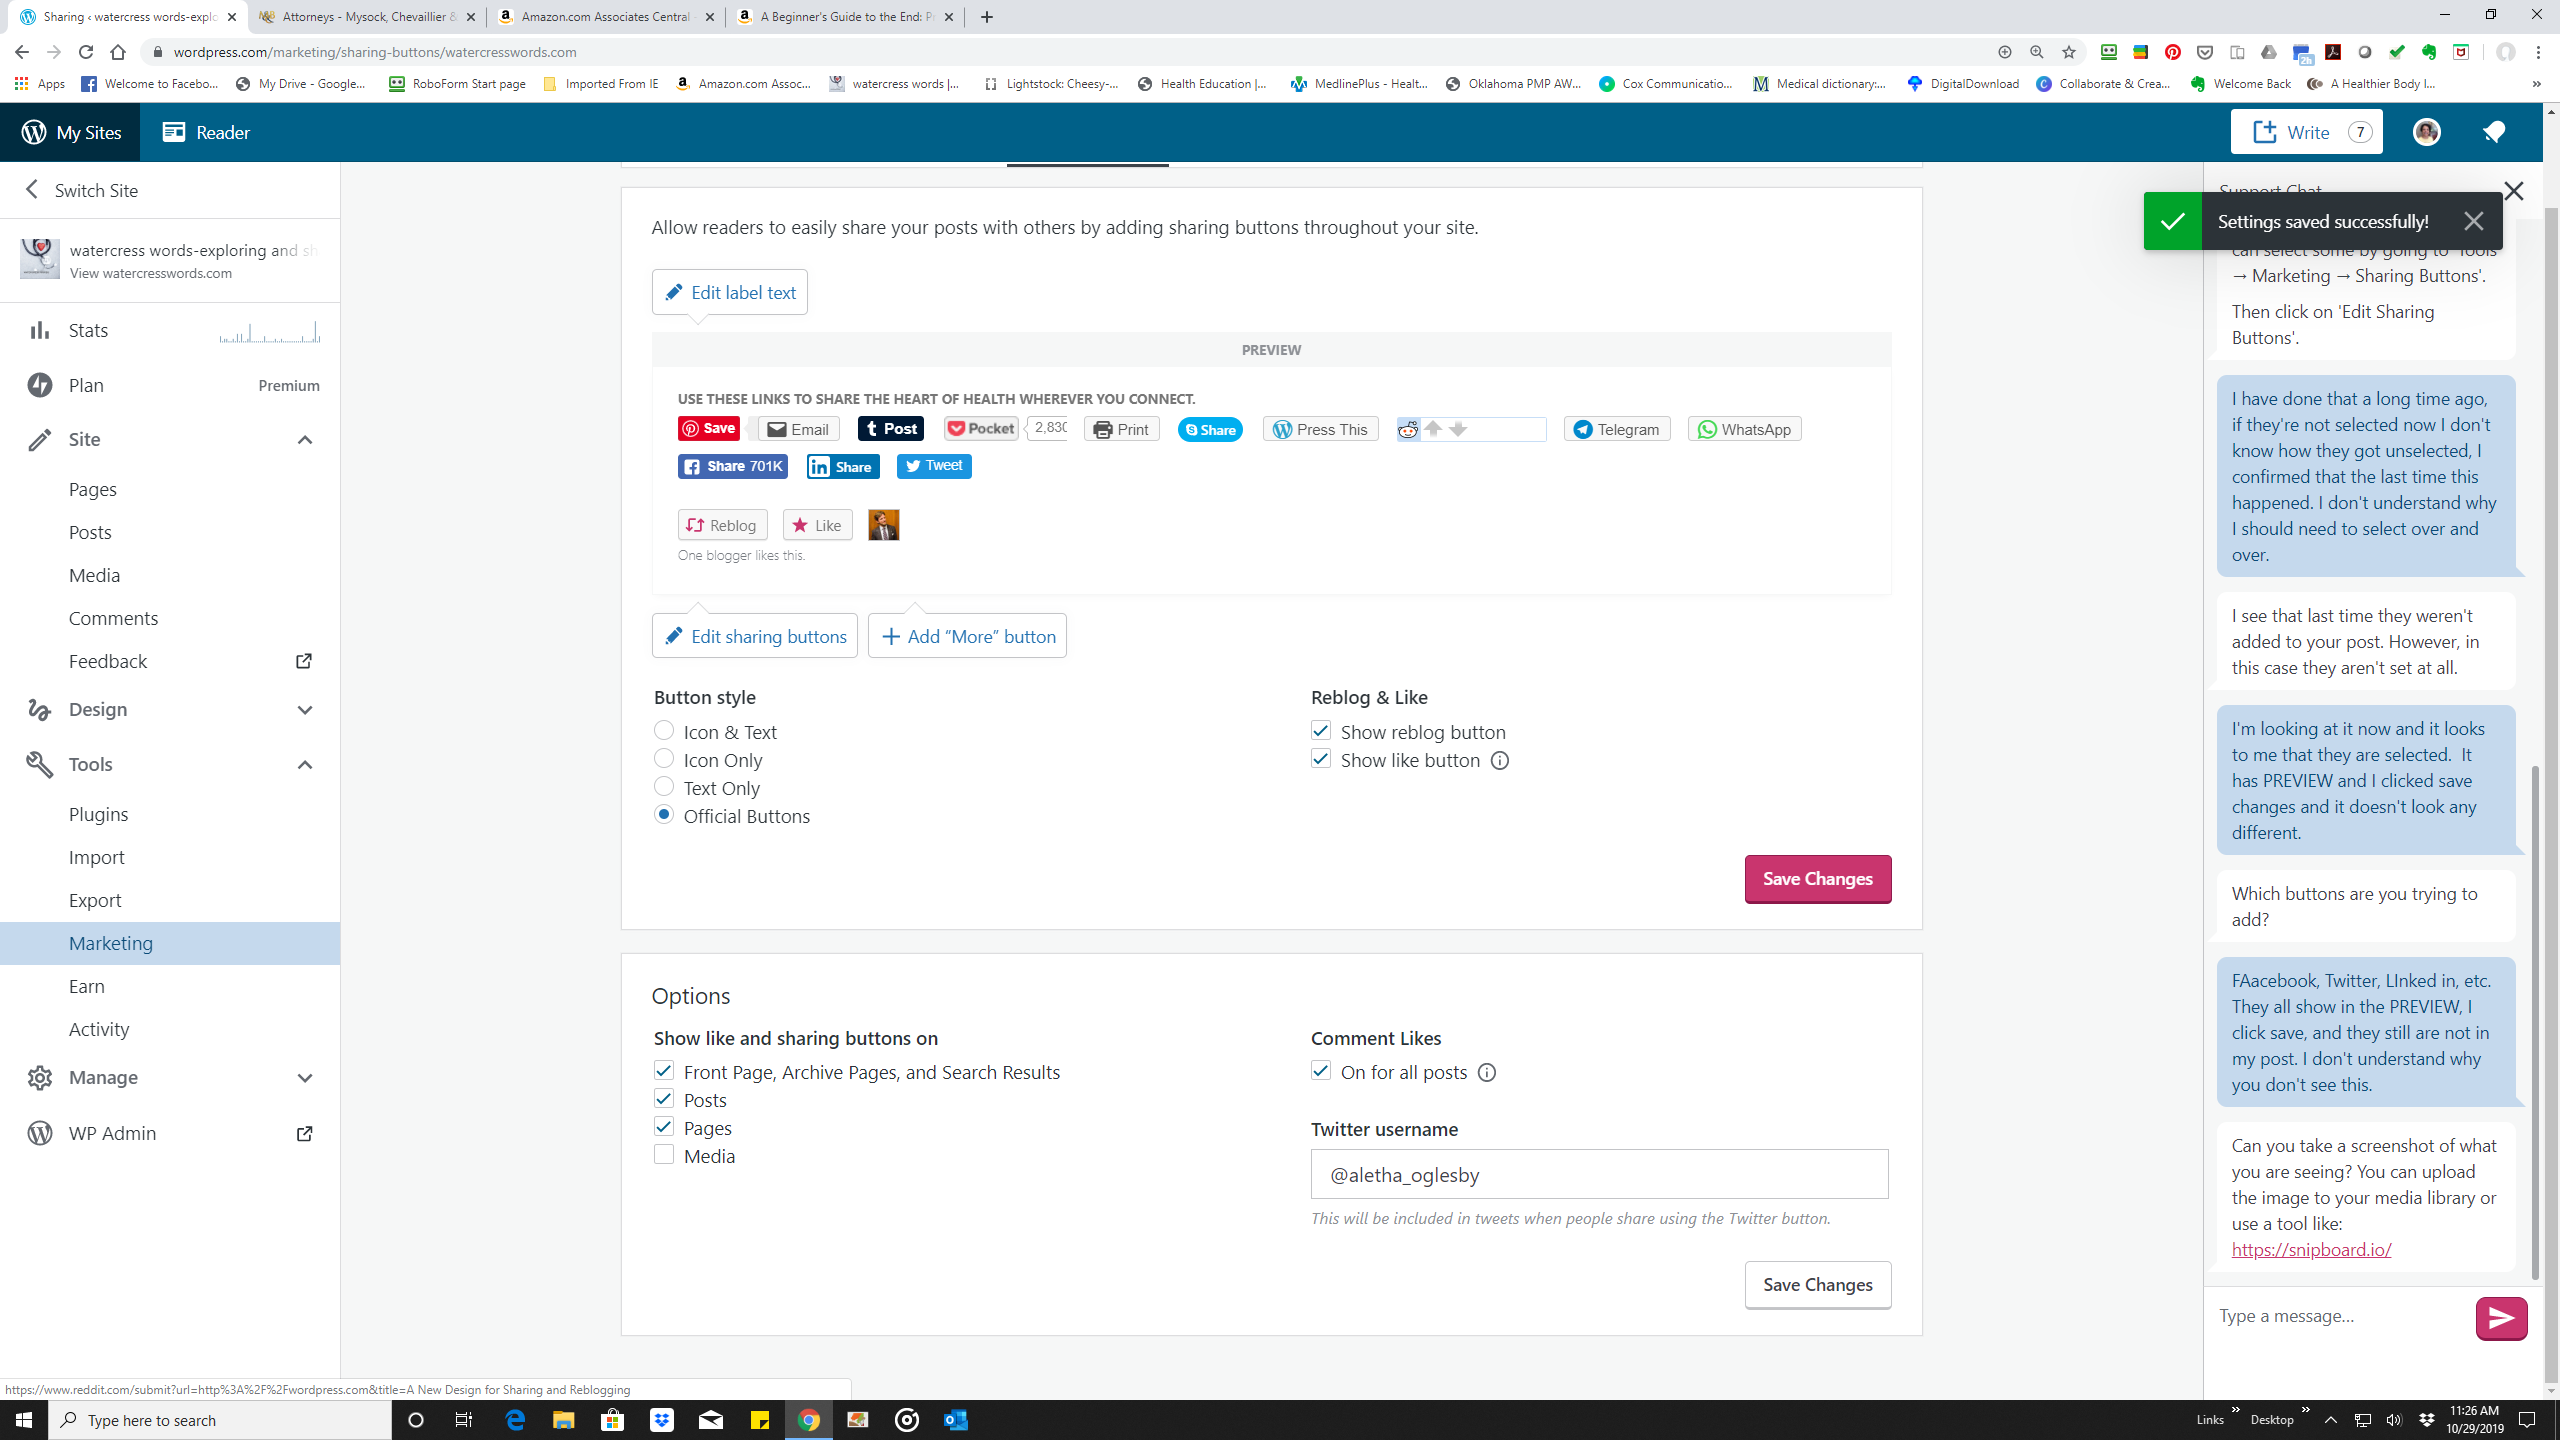Dismiss the Settings saved notification
The width and height of the screenshot is (2560, 1440).
tap(2474, 221)
